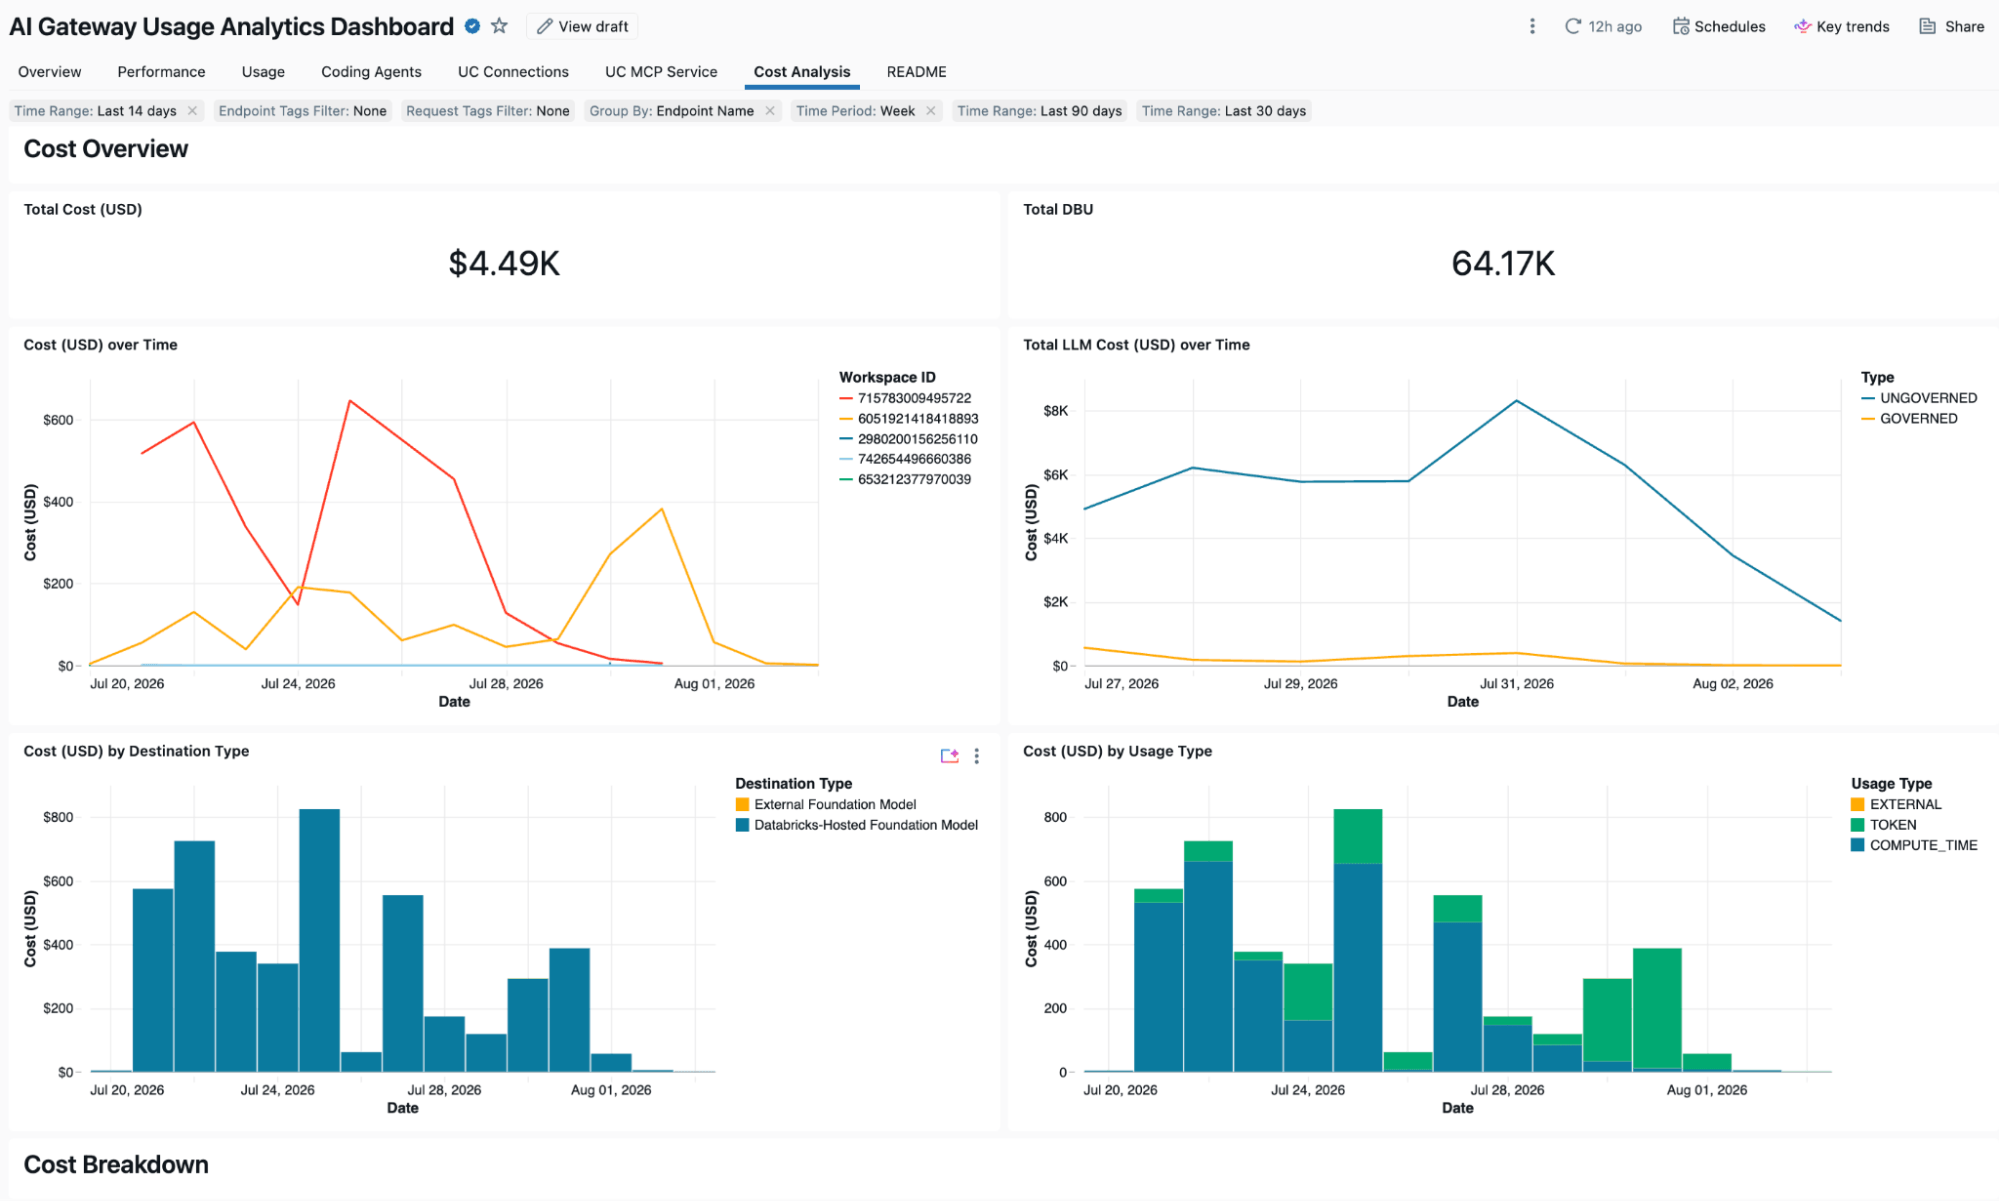Click the Cost (USD) over Time chart title
Screen dimensions: 1999x1201
(101, 345)
